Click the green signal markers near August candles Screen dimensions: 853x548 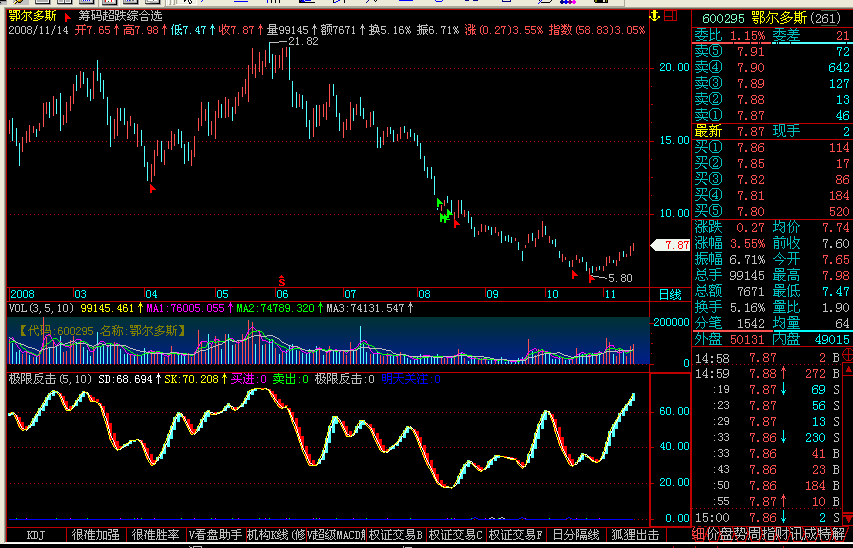tap(444, 212)
